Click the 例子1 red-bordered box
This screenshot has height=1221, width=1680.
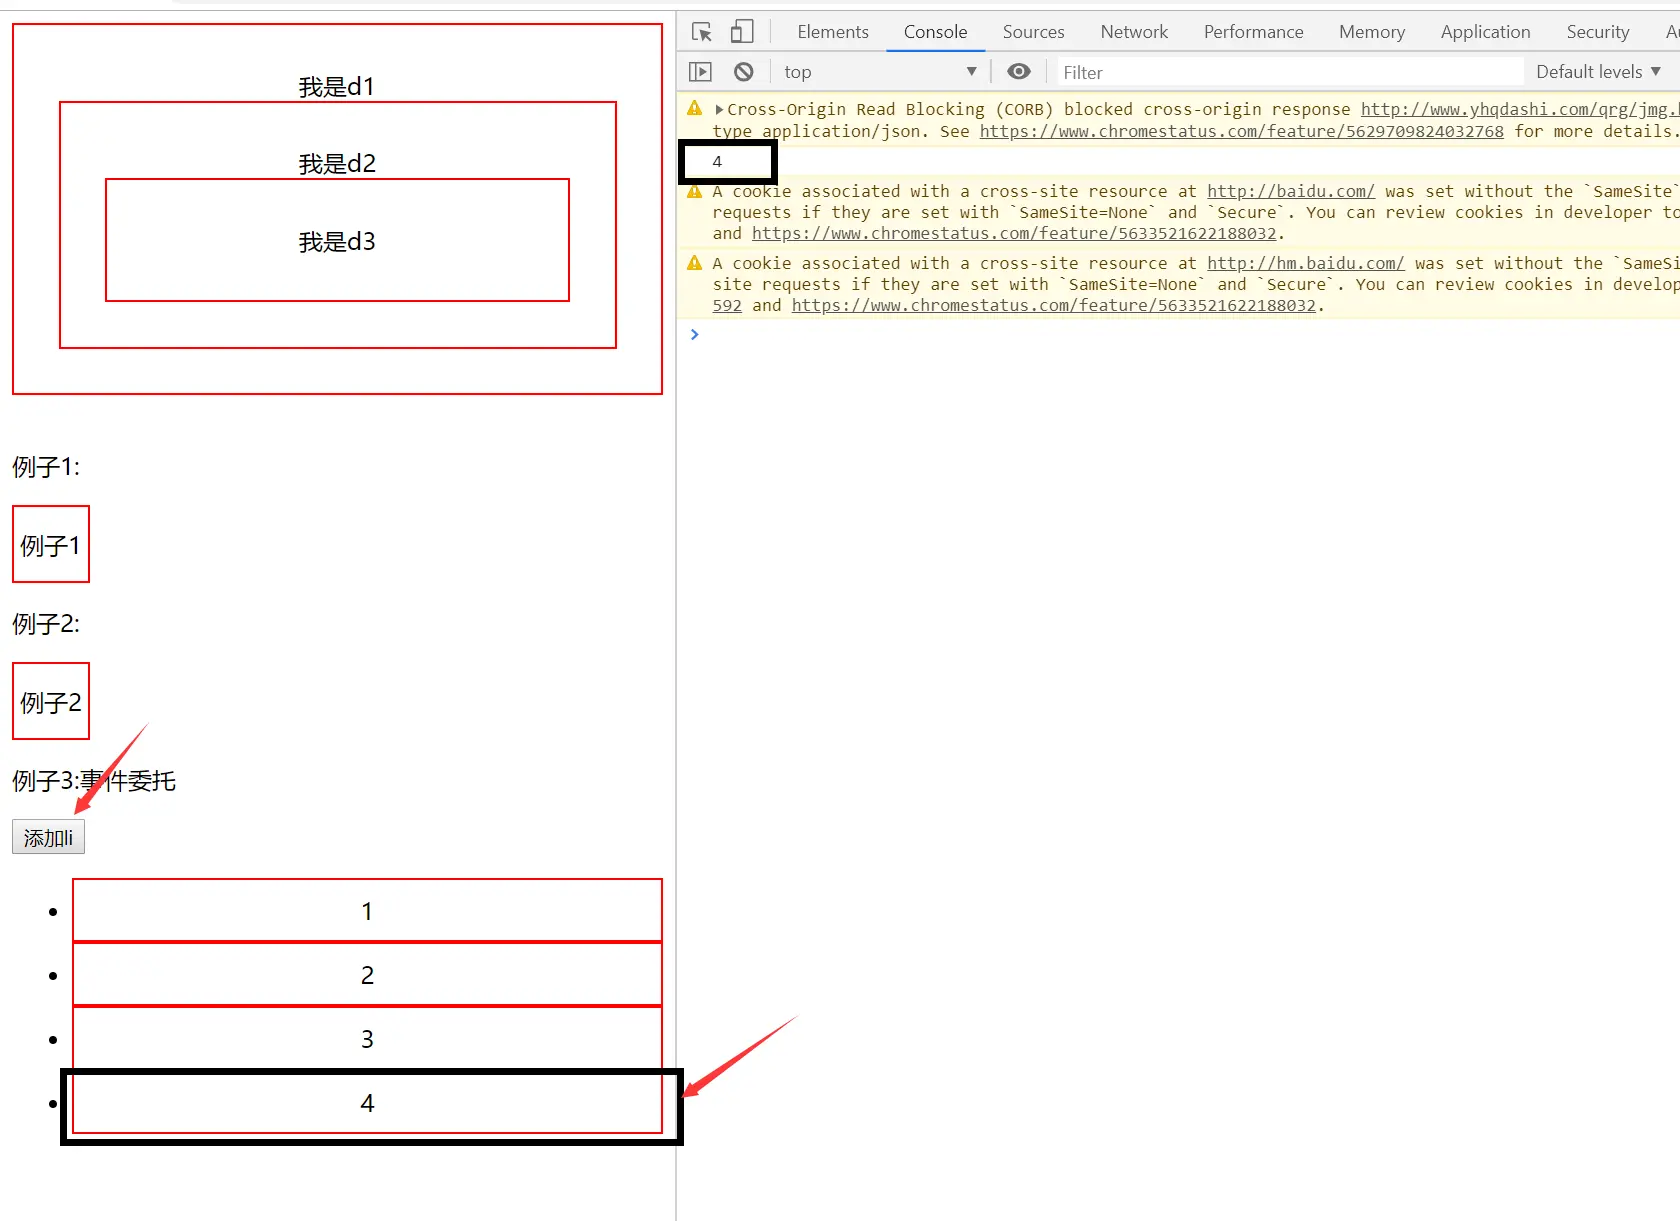[51, 544]
